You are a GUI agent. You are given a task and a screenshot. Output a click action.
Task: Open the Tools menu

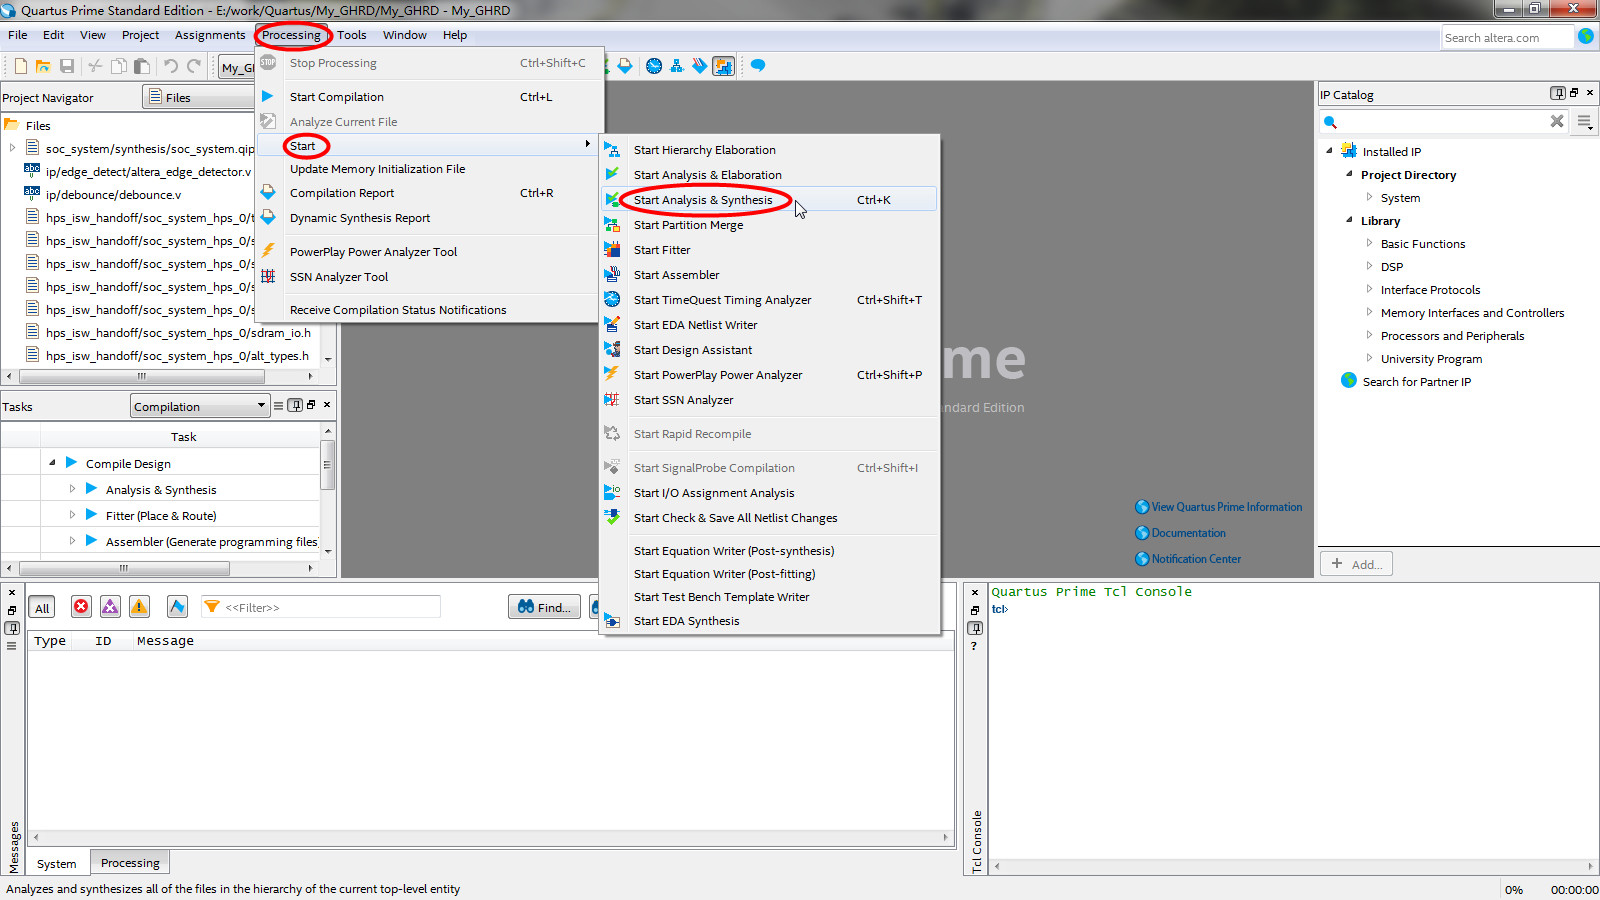pos(351,35)
